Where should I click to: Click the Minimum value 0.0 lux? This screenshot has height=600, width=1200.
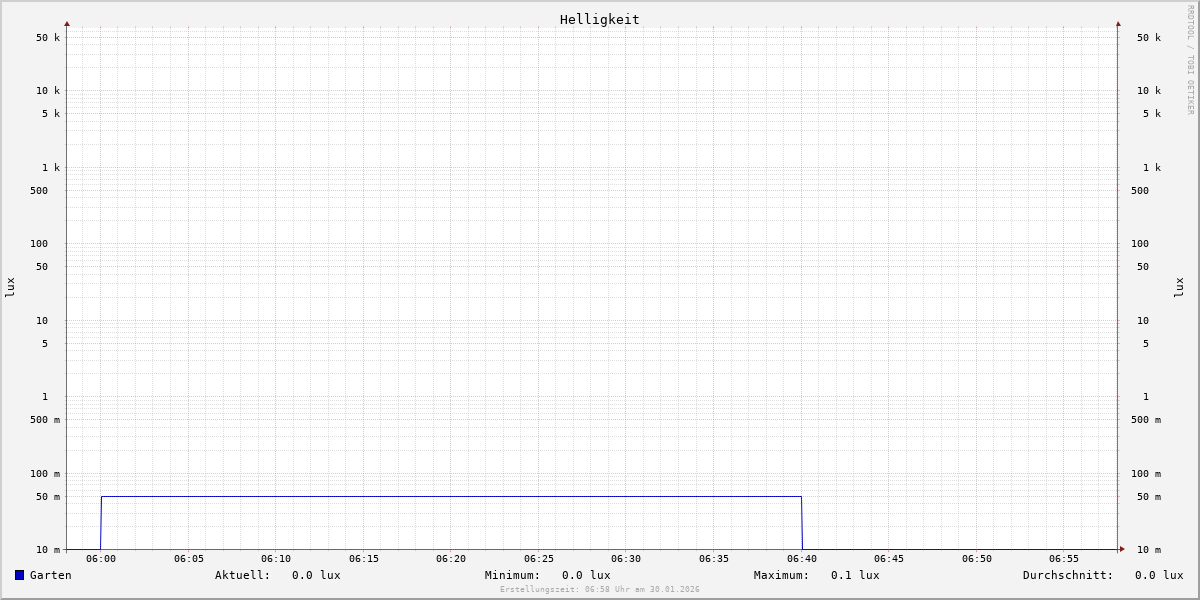(x=586, y=575)
